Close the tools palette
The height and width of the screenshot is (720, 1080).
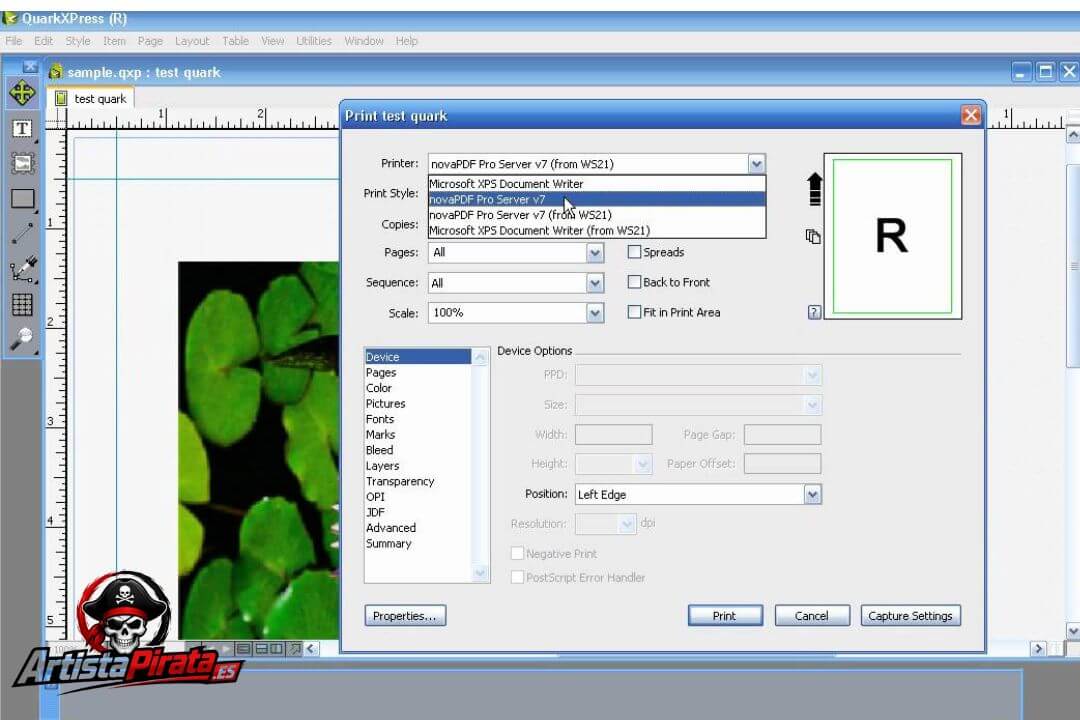coord(30,66)
